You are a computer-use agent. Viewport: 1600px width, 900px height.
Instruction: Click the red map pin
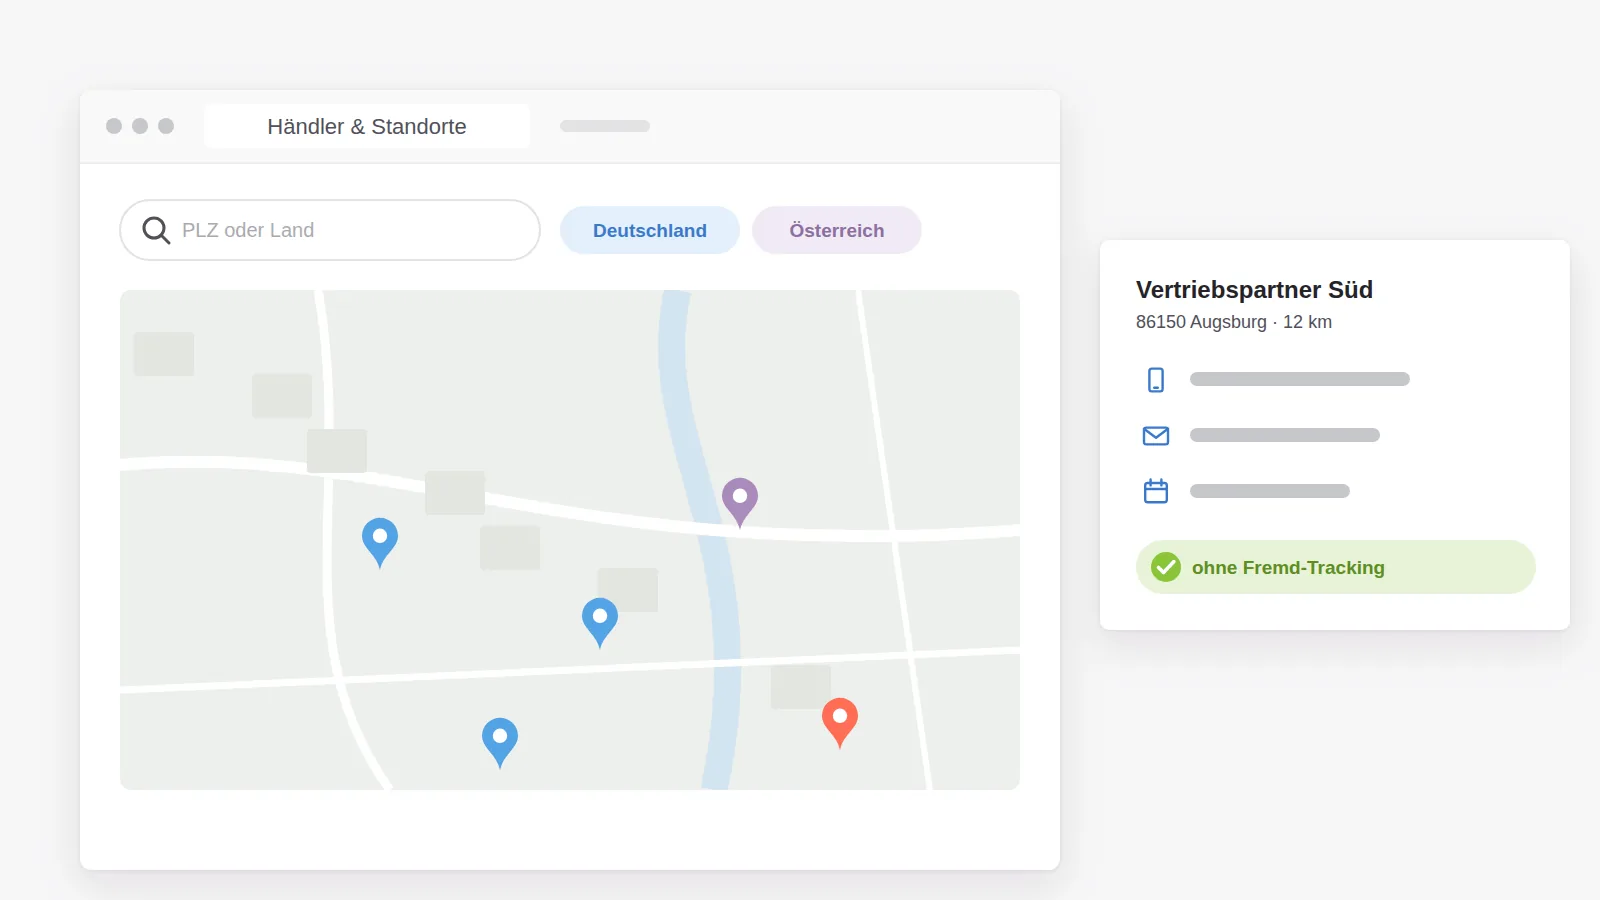point(840,723)
